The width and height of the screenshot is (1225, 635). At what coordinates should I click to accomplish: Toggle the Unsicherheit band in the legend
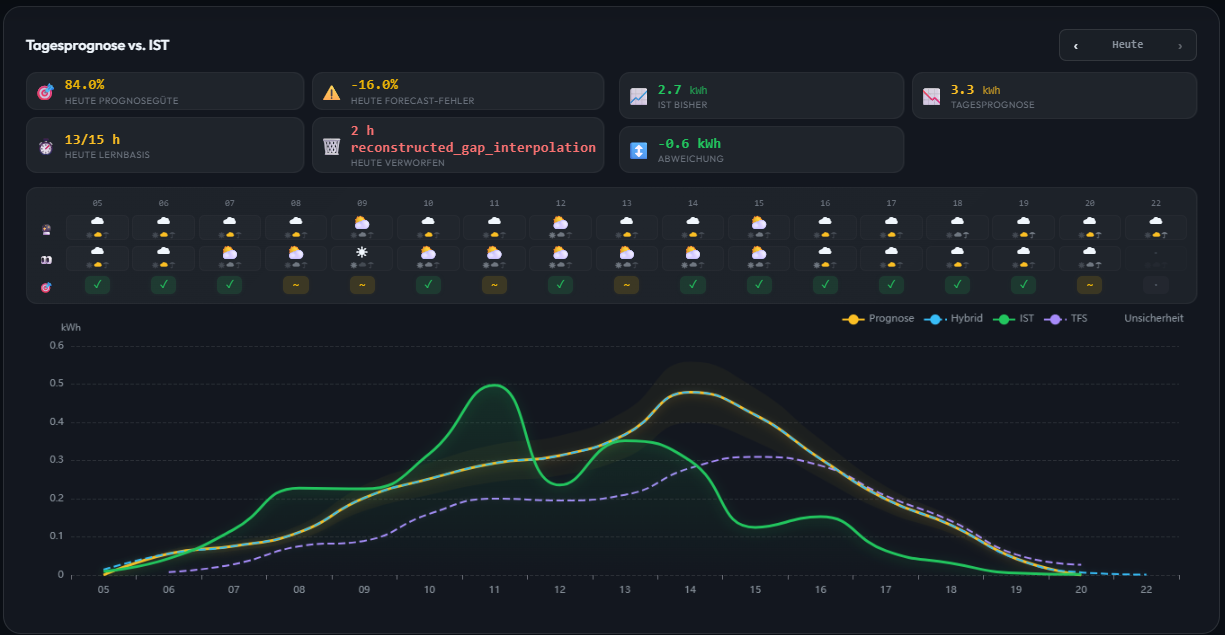(1153, 319)
